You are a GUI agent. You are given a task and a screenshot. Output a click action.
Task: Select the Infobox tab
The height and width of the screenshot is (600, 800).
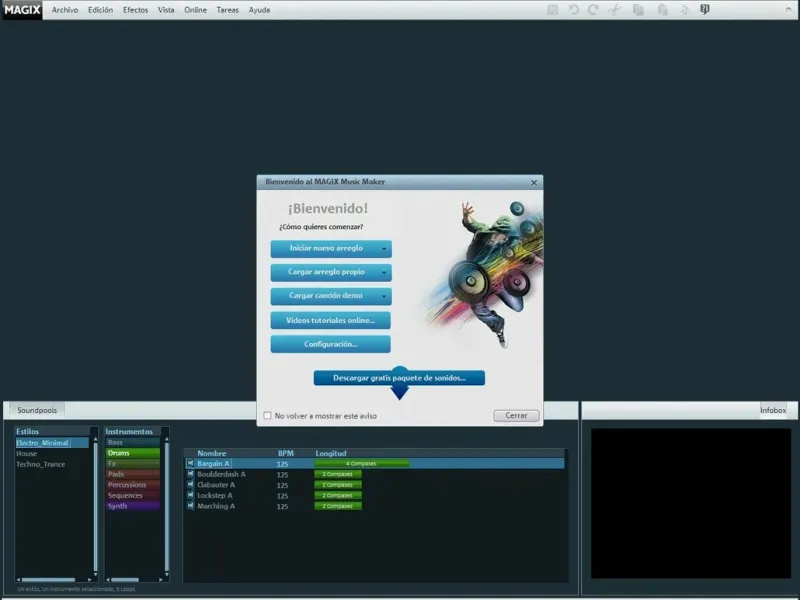pyautogui.click(x=773, y=410)
